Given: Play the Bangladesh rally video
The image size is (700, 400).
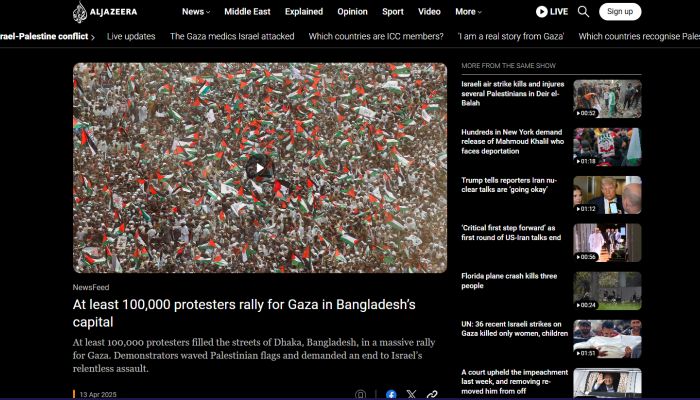Looking at the screenshot, I should tap(260, 168).
